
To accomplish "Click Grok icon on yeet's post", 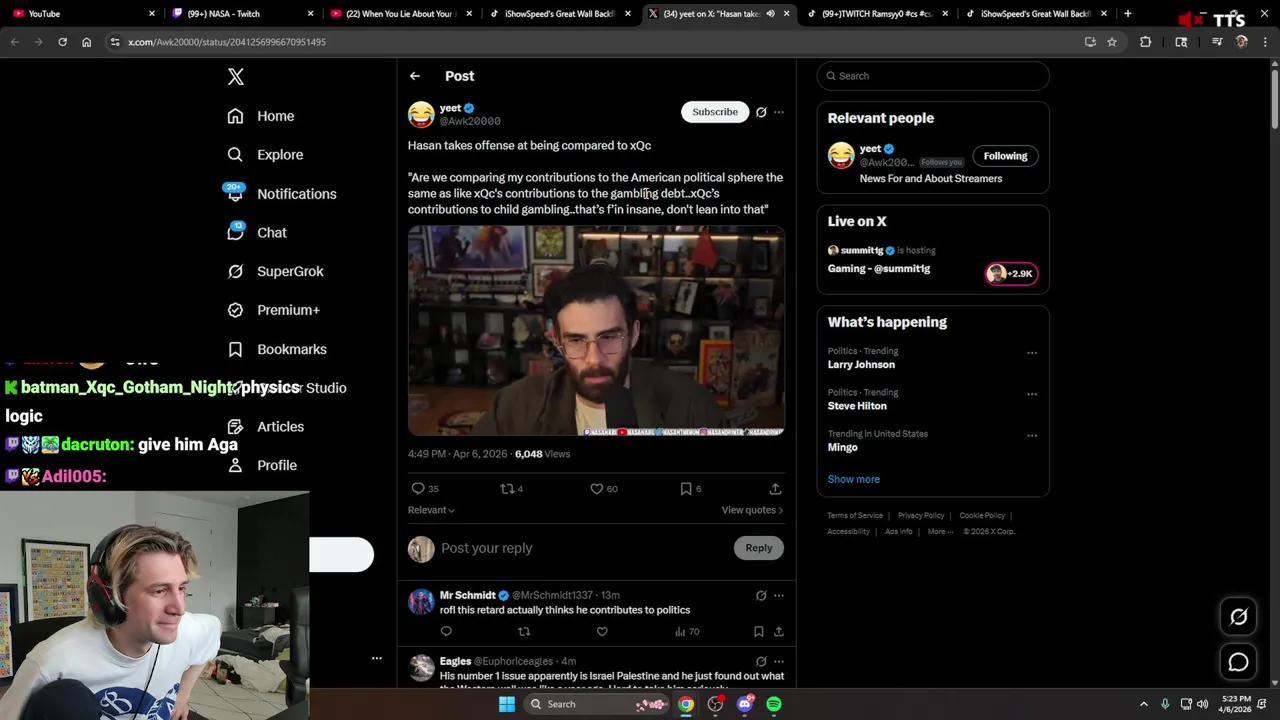I will coord(761,112).
